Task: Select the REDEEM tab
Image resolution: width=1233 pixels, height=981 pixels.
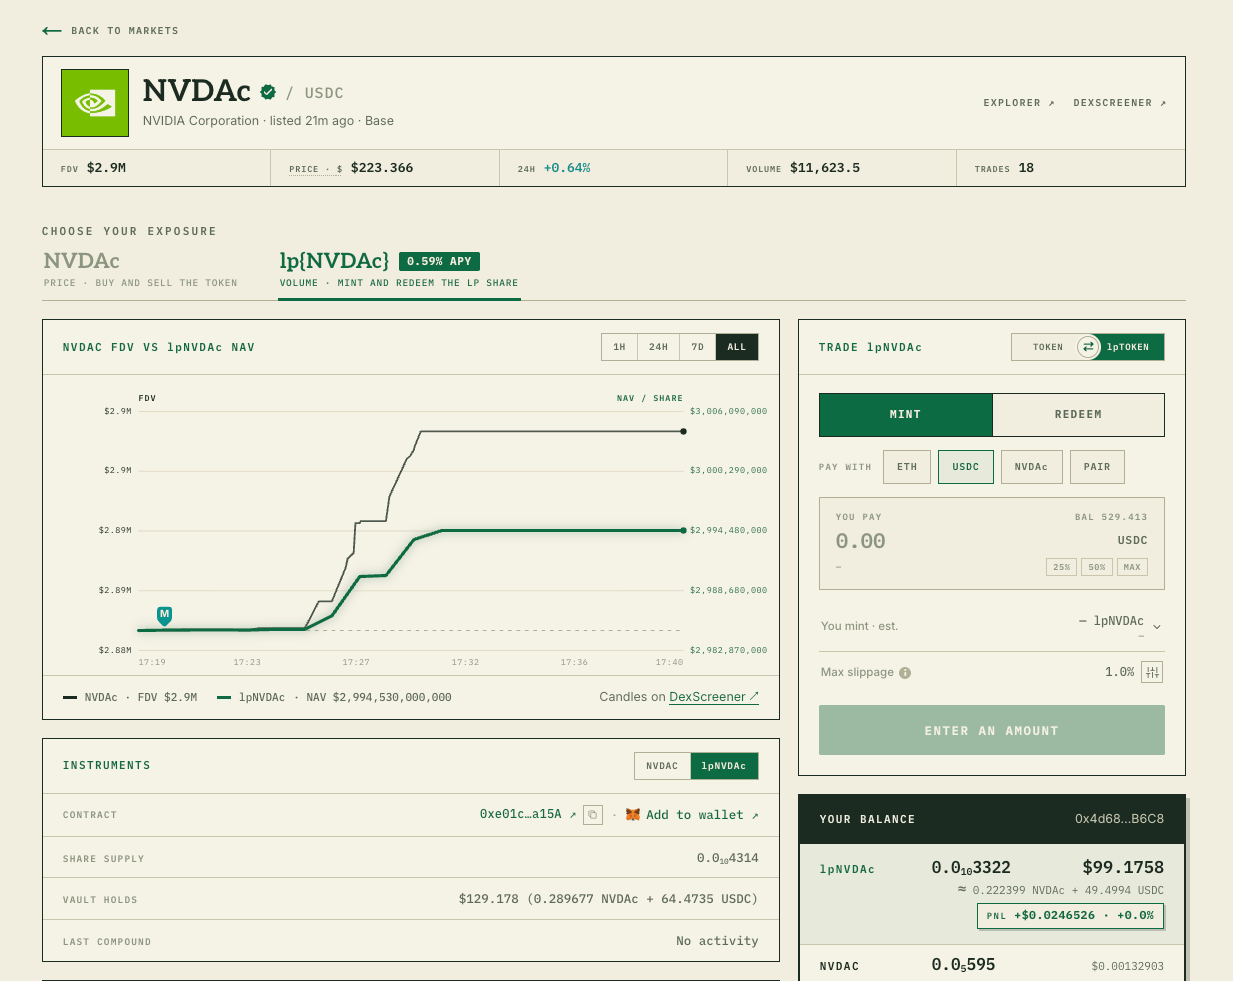Action: (1078, 415)
